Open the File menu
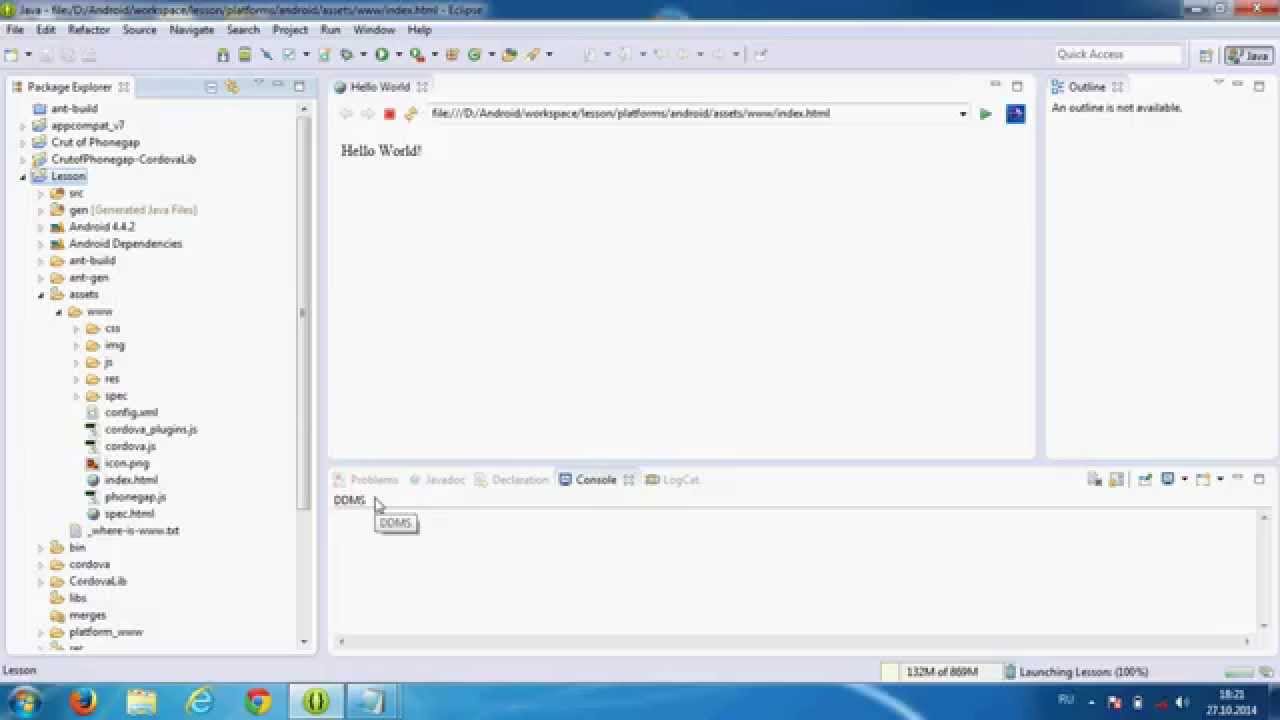Screen dimensions: 1280x720 click(15, 30)
